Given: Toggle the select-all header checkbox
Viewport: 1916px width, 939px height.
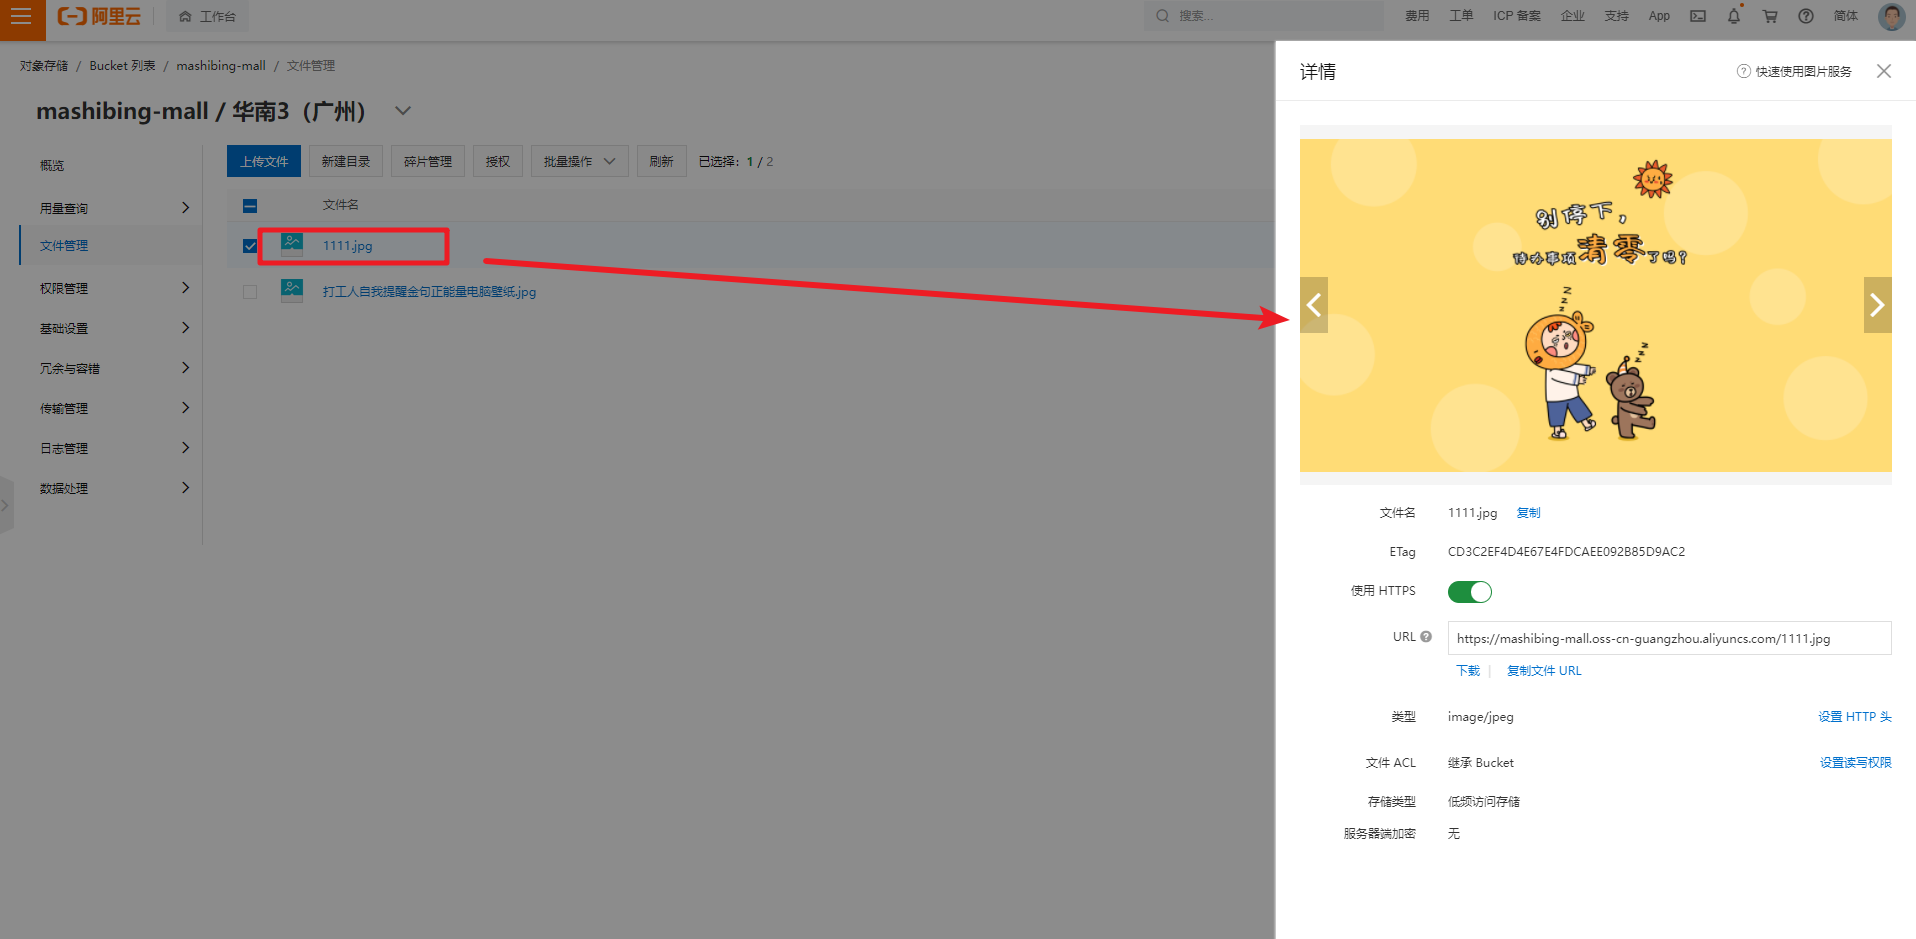Looking at the screenshot, I should point(250,206).
